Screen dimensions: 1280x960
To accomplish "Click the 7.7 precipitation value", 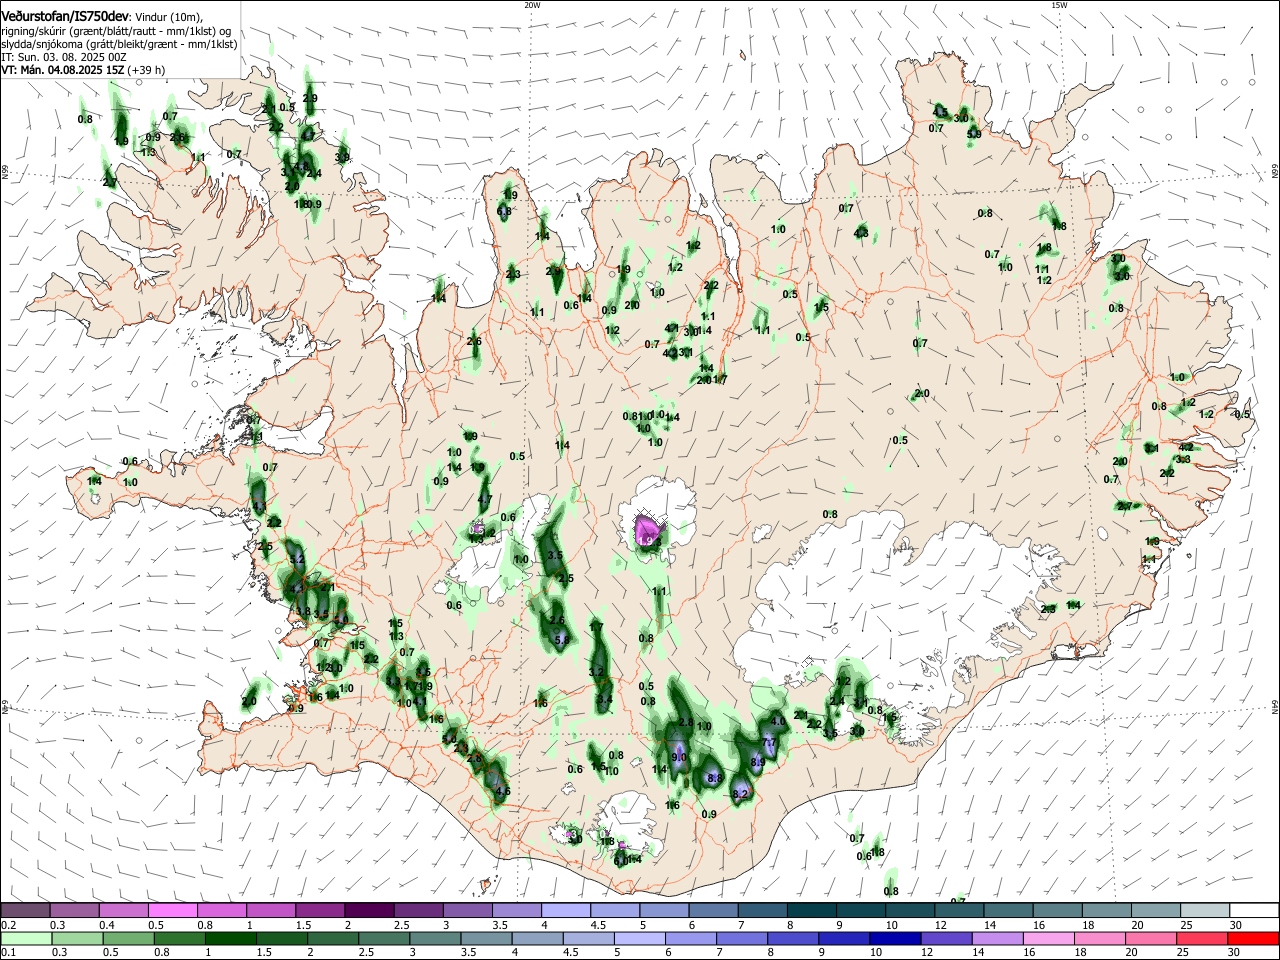I will point(769,744).
